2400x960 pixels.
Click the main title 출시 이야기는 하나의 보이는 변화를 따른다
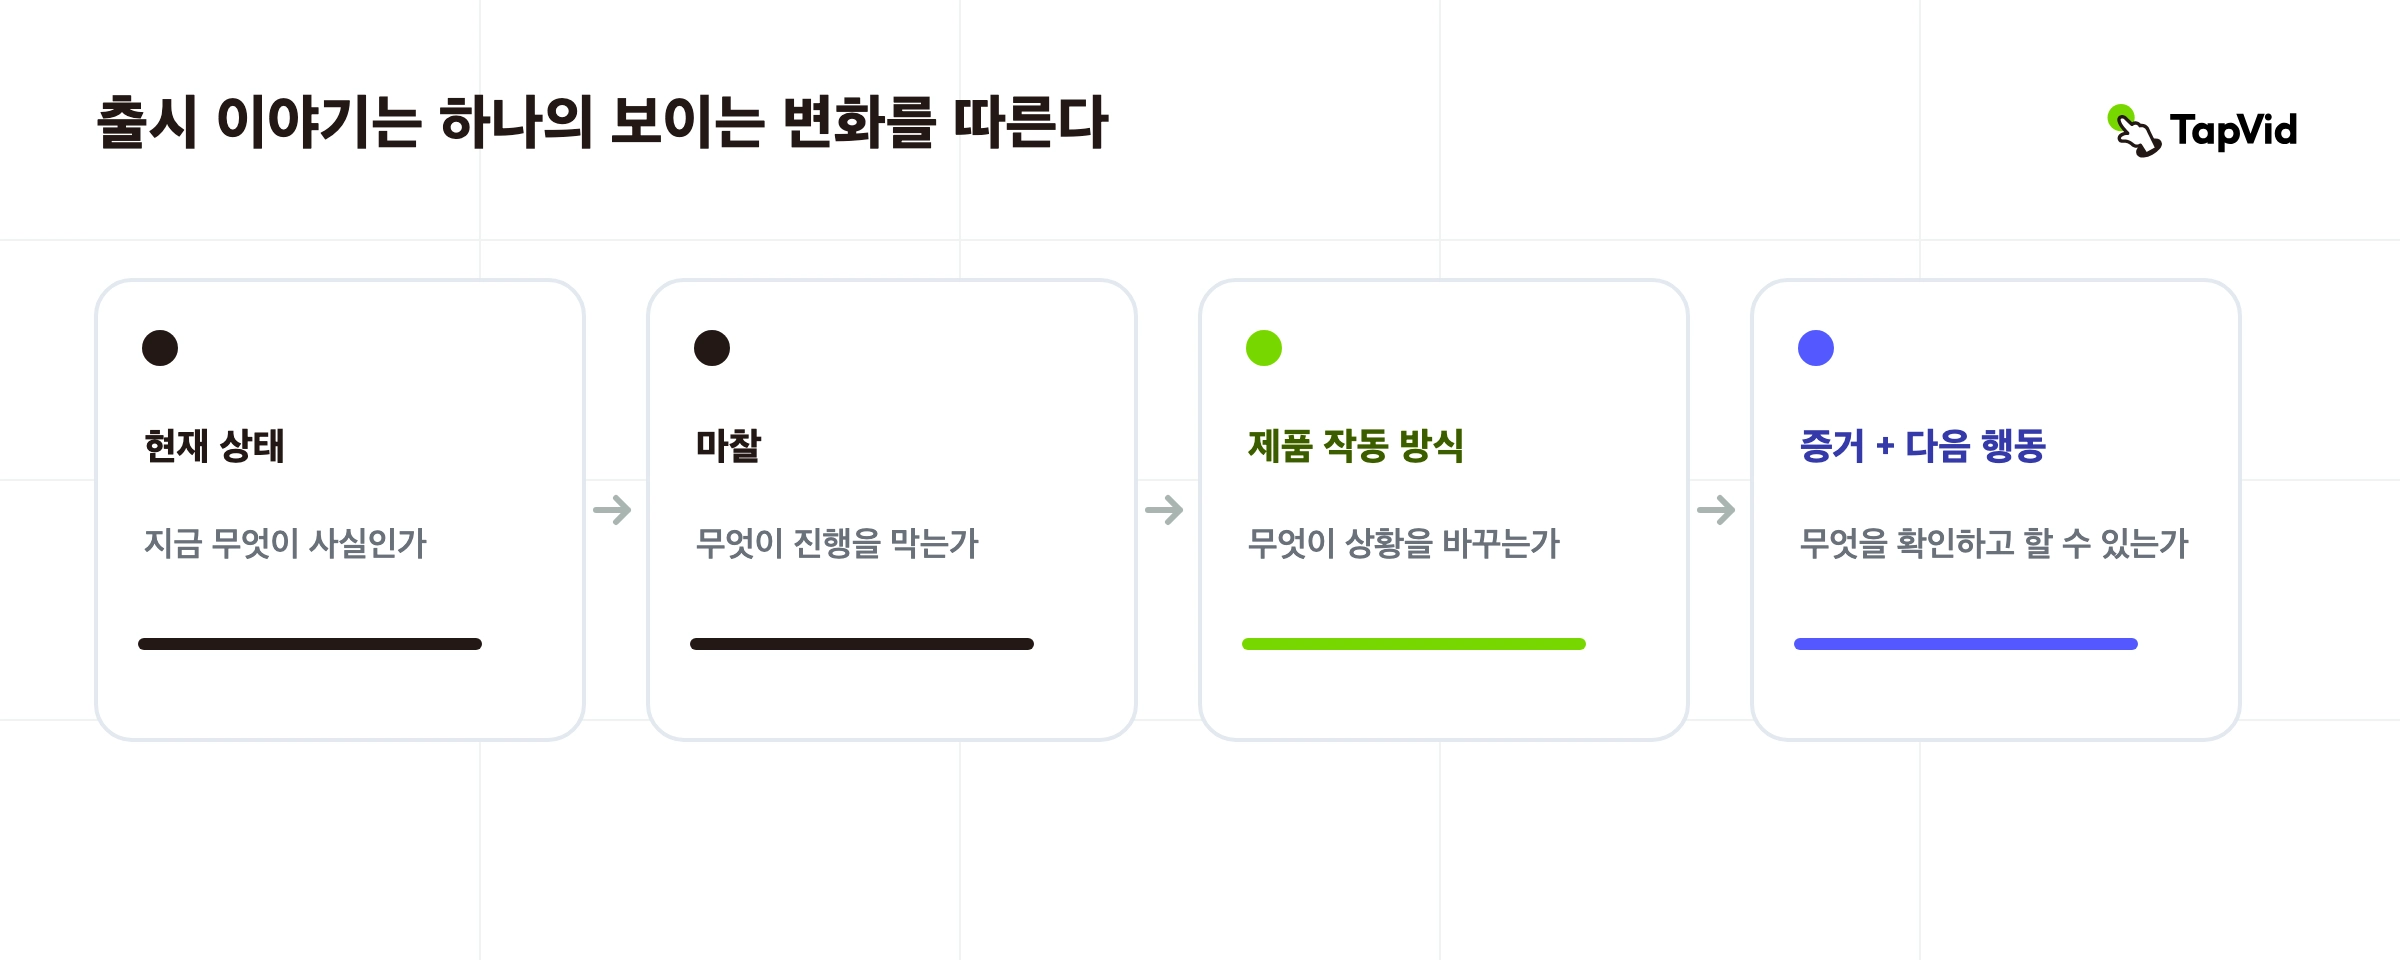point(603,123)
